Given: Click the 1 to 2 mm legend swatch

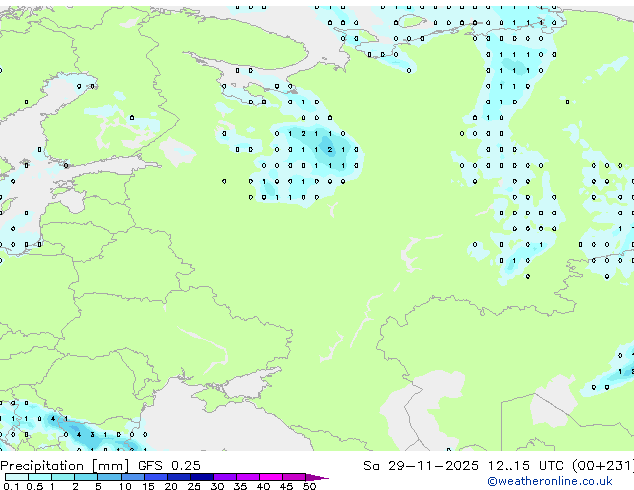Looking at the screenshot, I should pyautogui.click(x=63, y=477).
